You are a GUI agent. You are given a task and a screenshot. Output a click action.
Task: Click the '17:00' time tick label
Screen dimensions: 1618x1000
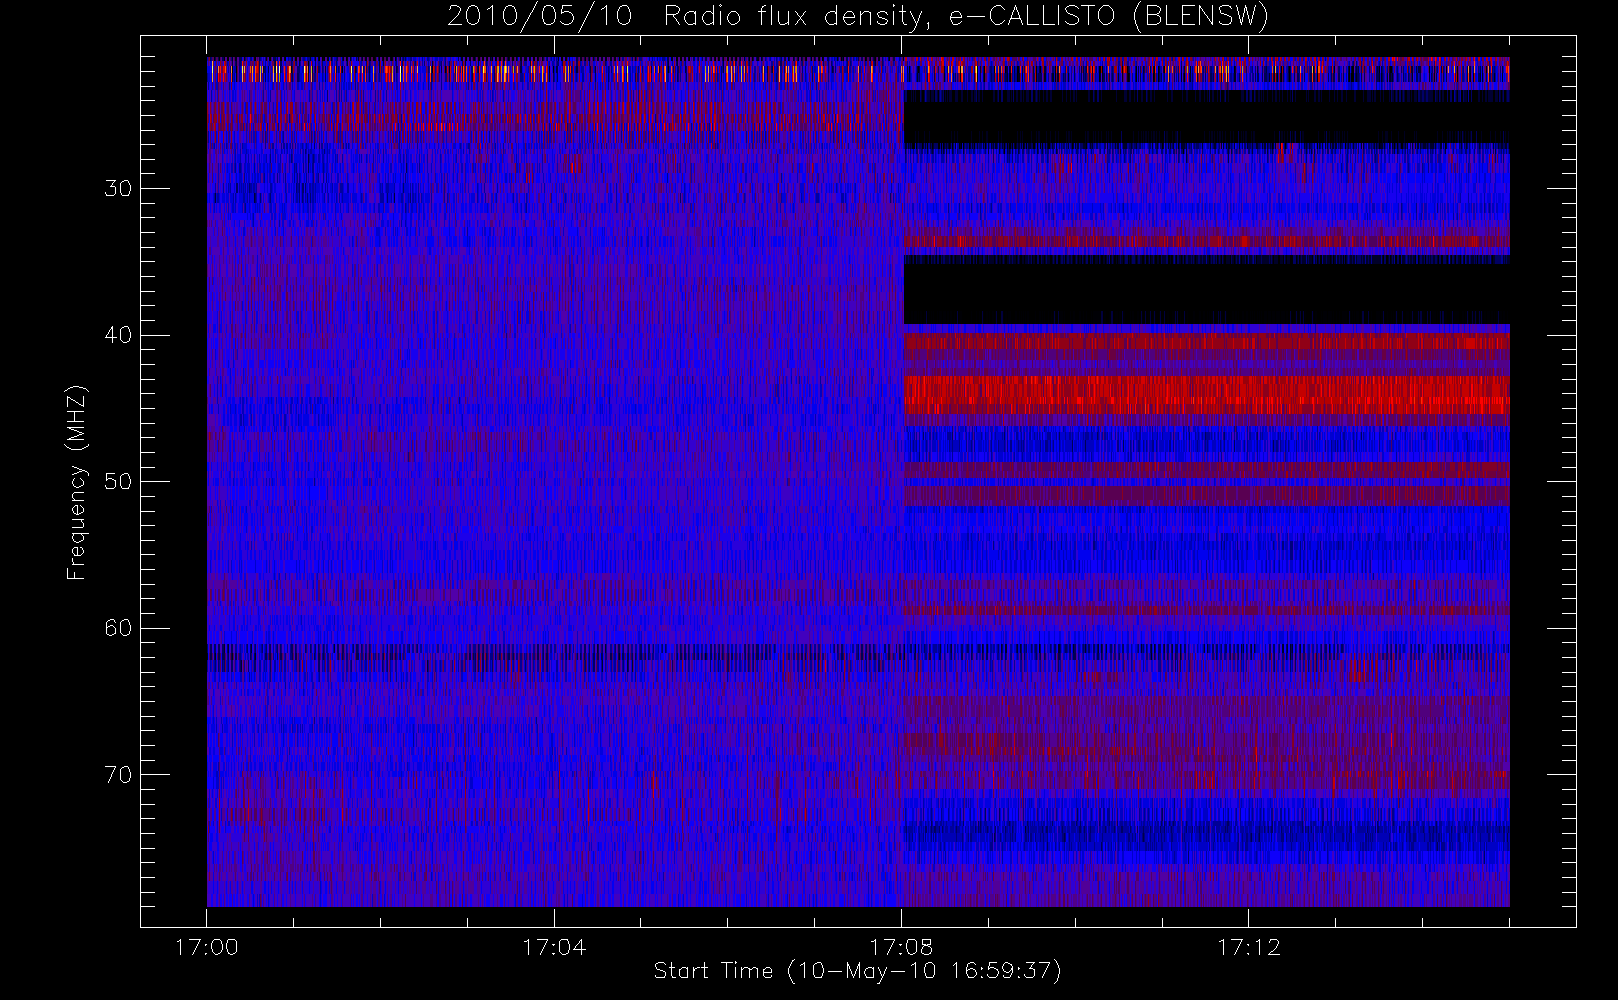coord(207,947)
